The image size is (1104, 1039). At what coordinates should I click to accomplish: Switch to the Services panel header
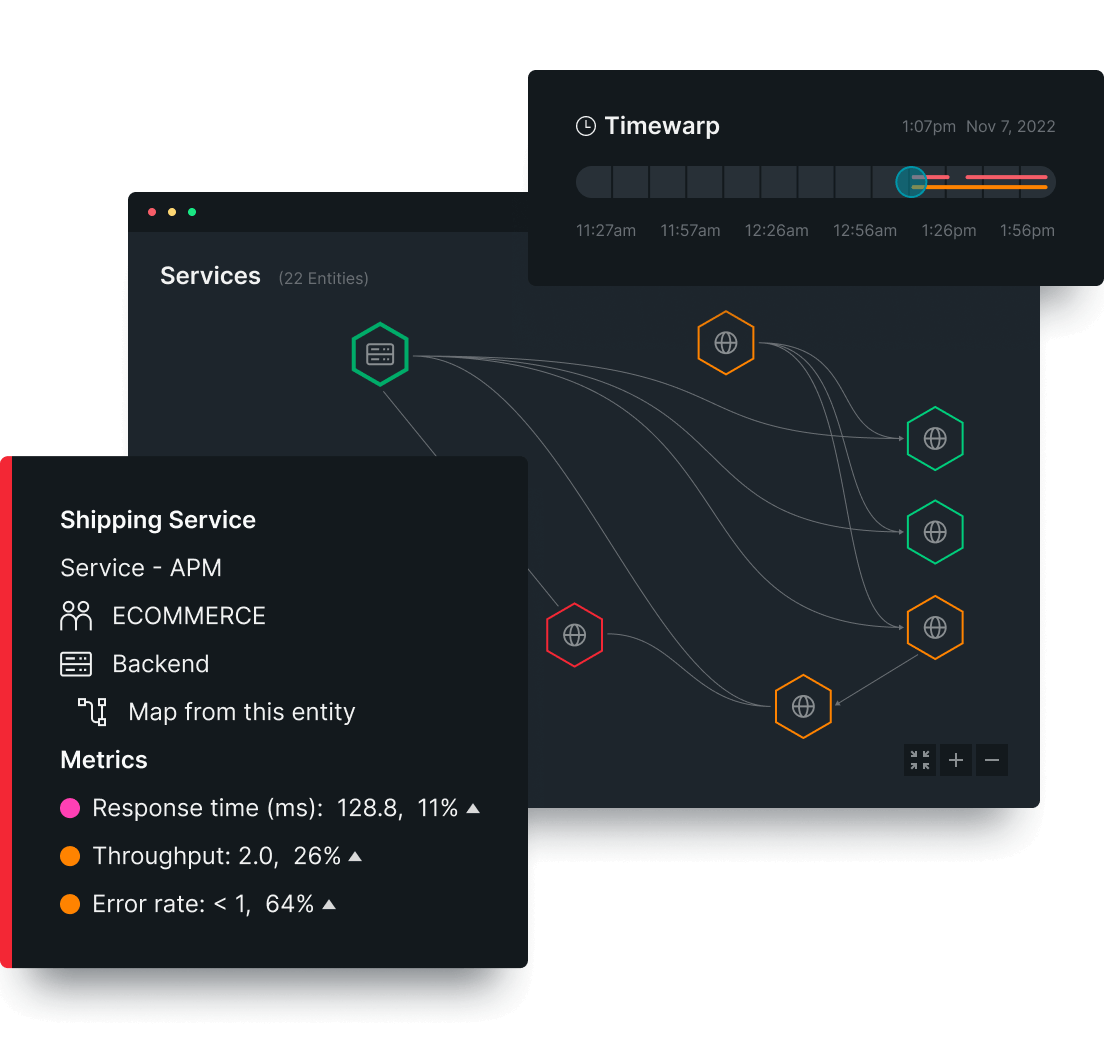pyautogui.click(x=210, y=275)
